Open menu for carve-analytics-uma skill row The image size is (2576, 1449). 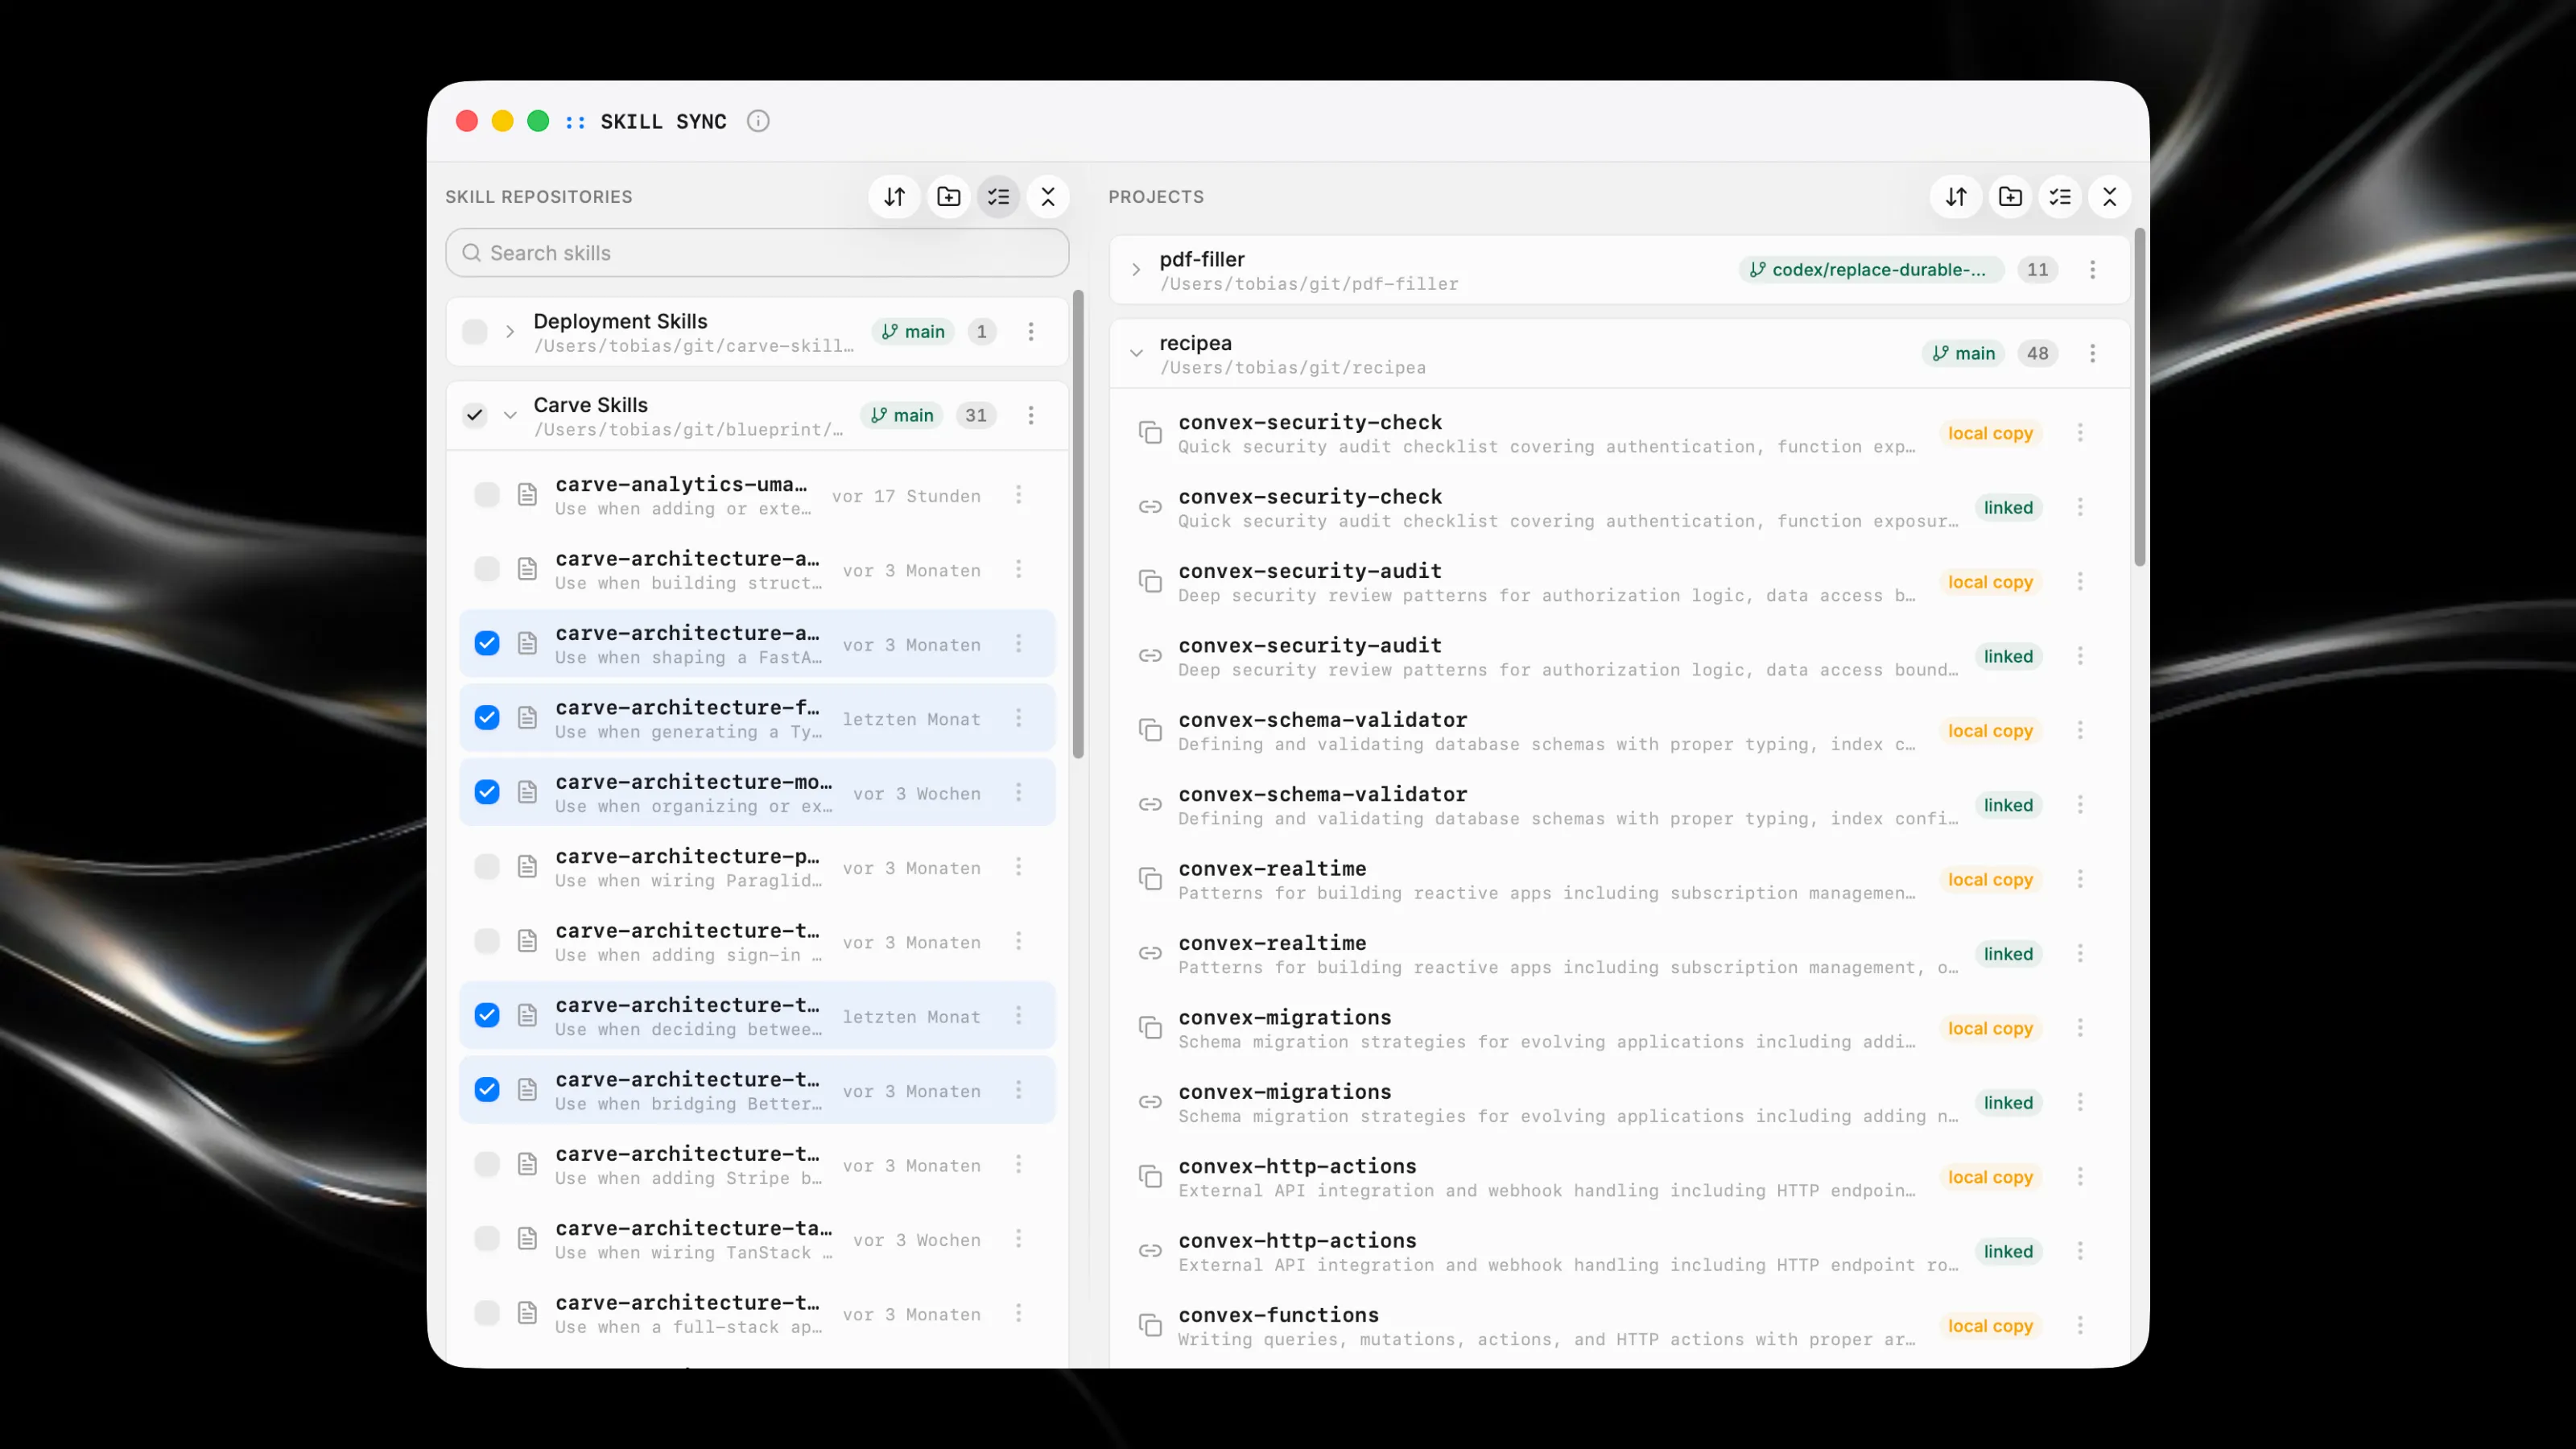point(1019,494)
